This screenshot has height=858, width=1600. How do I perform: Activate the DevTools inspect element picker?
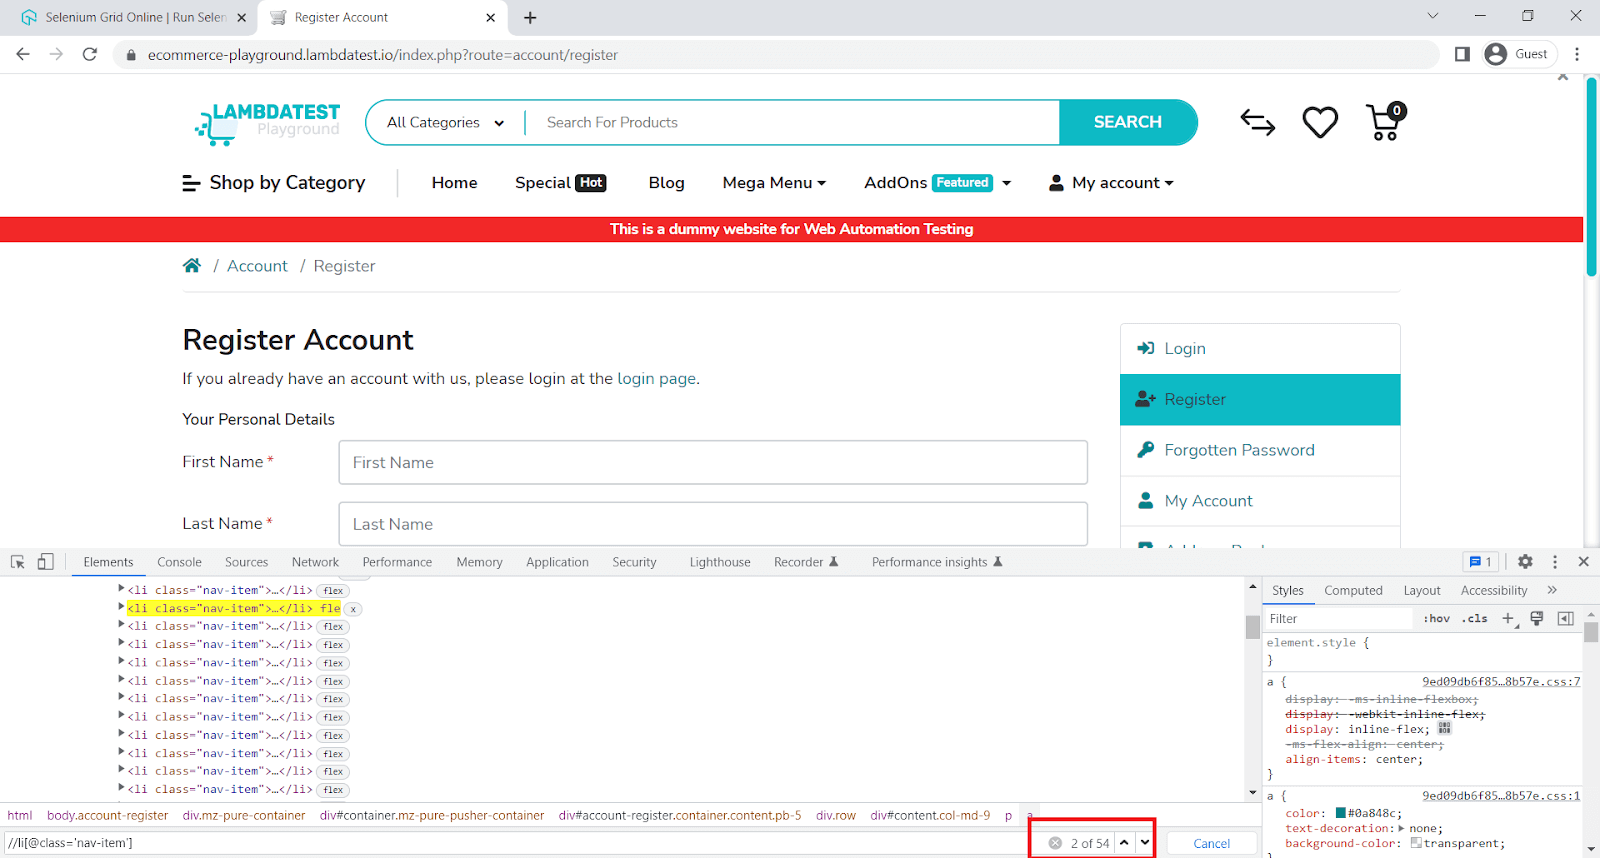pos(18,562)
